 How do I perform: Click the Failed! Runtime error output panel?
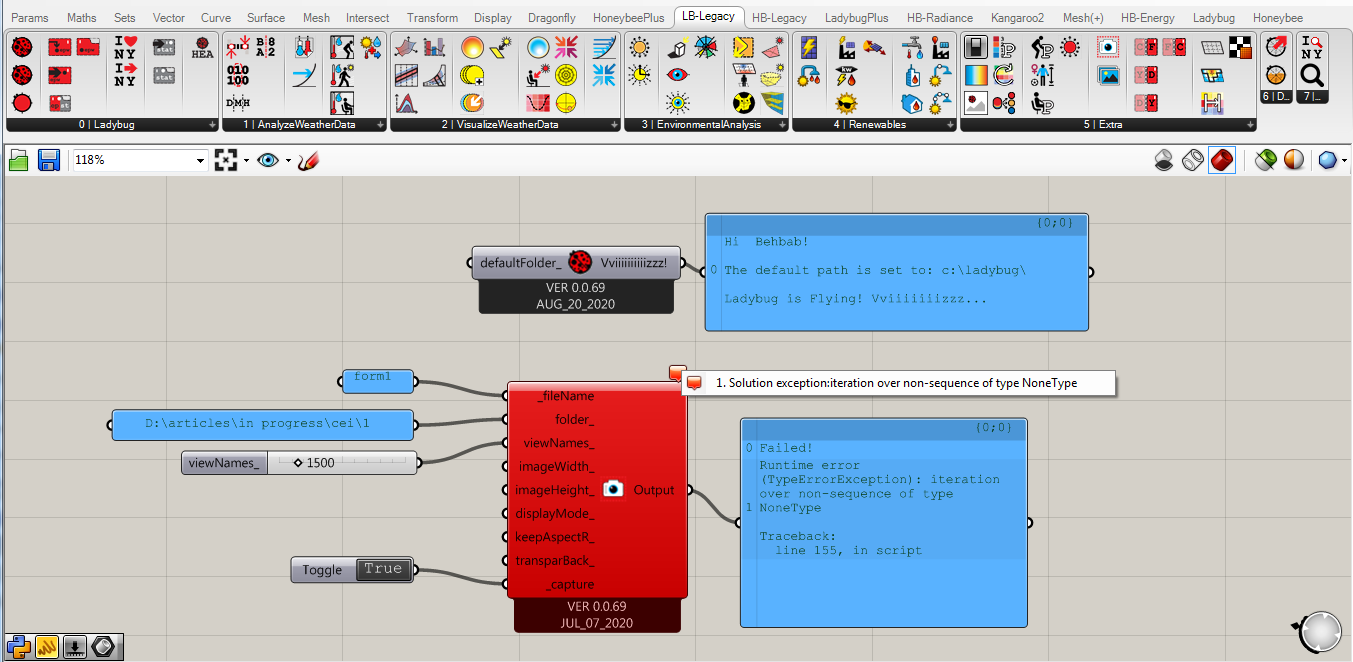(884, 523)
